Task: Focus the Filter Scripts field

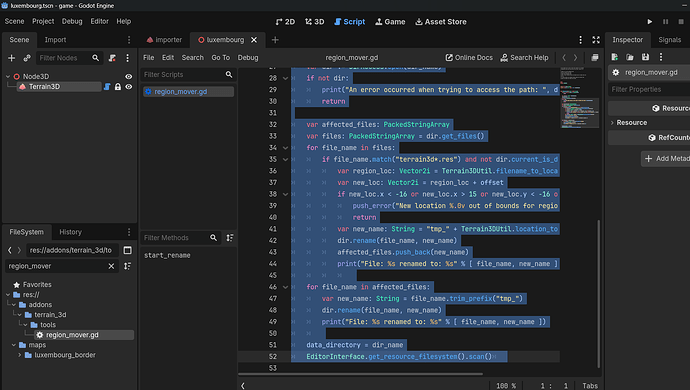Action: tap(188, 74)
